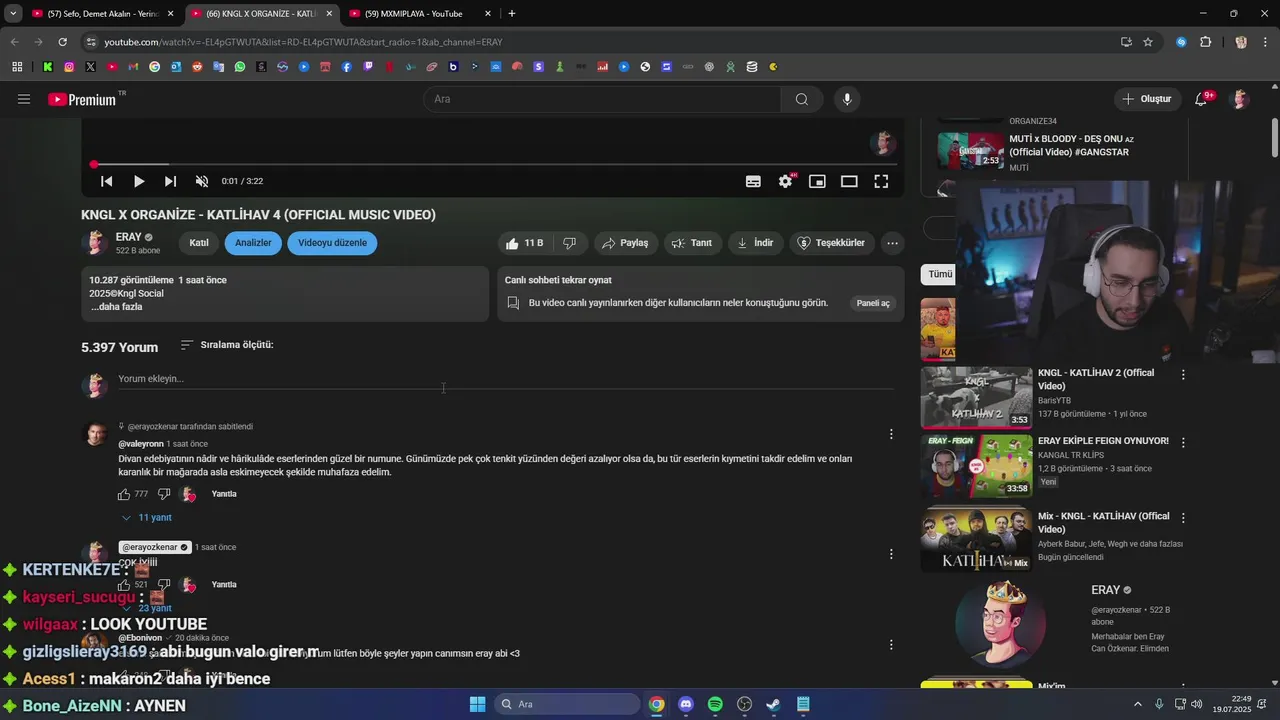Open the Oluştur create menu
The image size is (1280, 720).
(x=1146, y=99)
